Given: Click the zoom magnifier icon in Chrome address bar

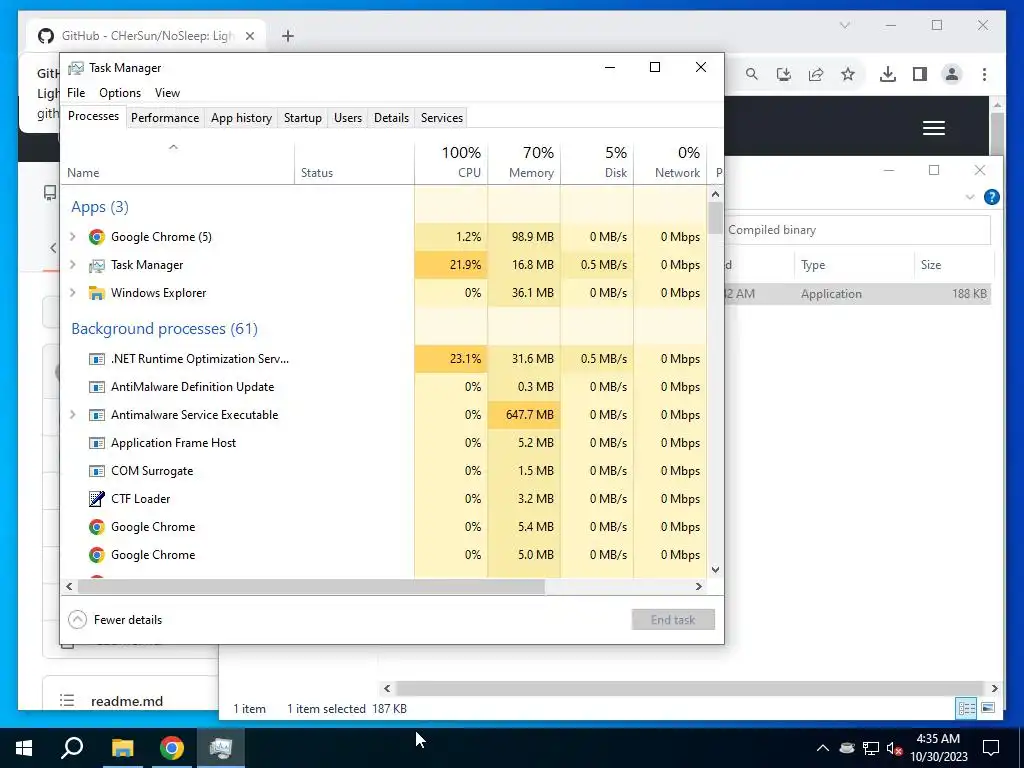Looking at the screenshot, I should pos(752,74).
